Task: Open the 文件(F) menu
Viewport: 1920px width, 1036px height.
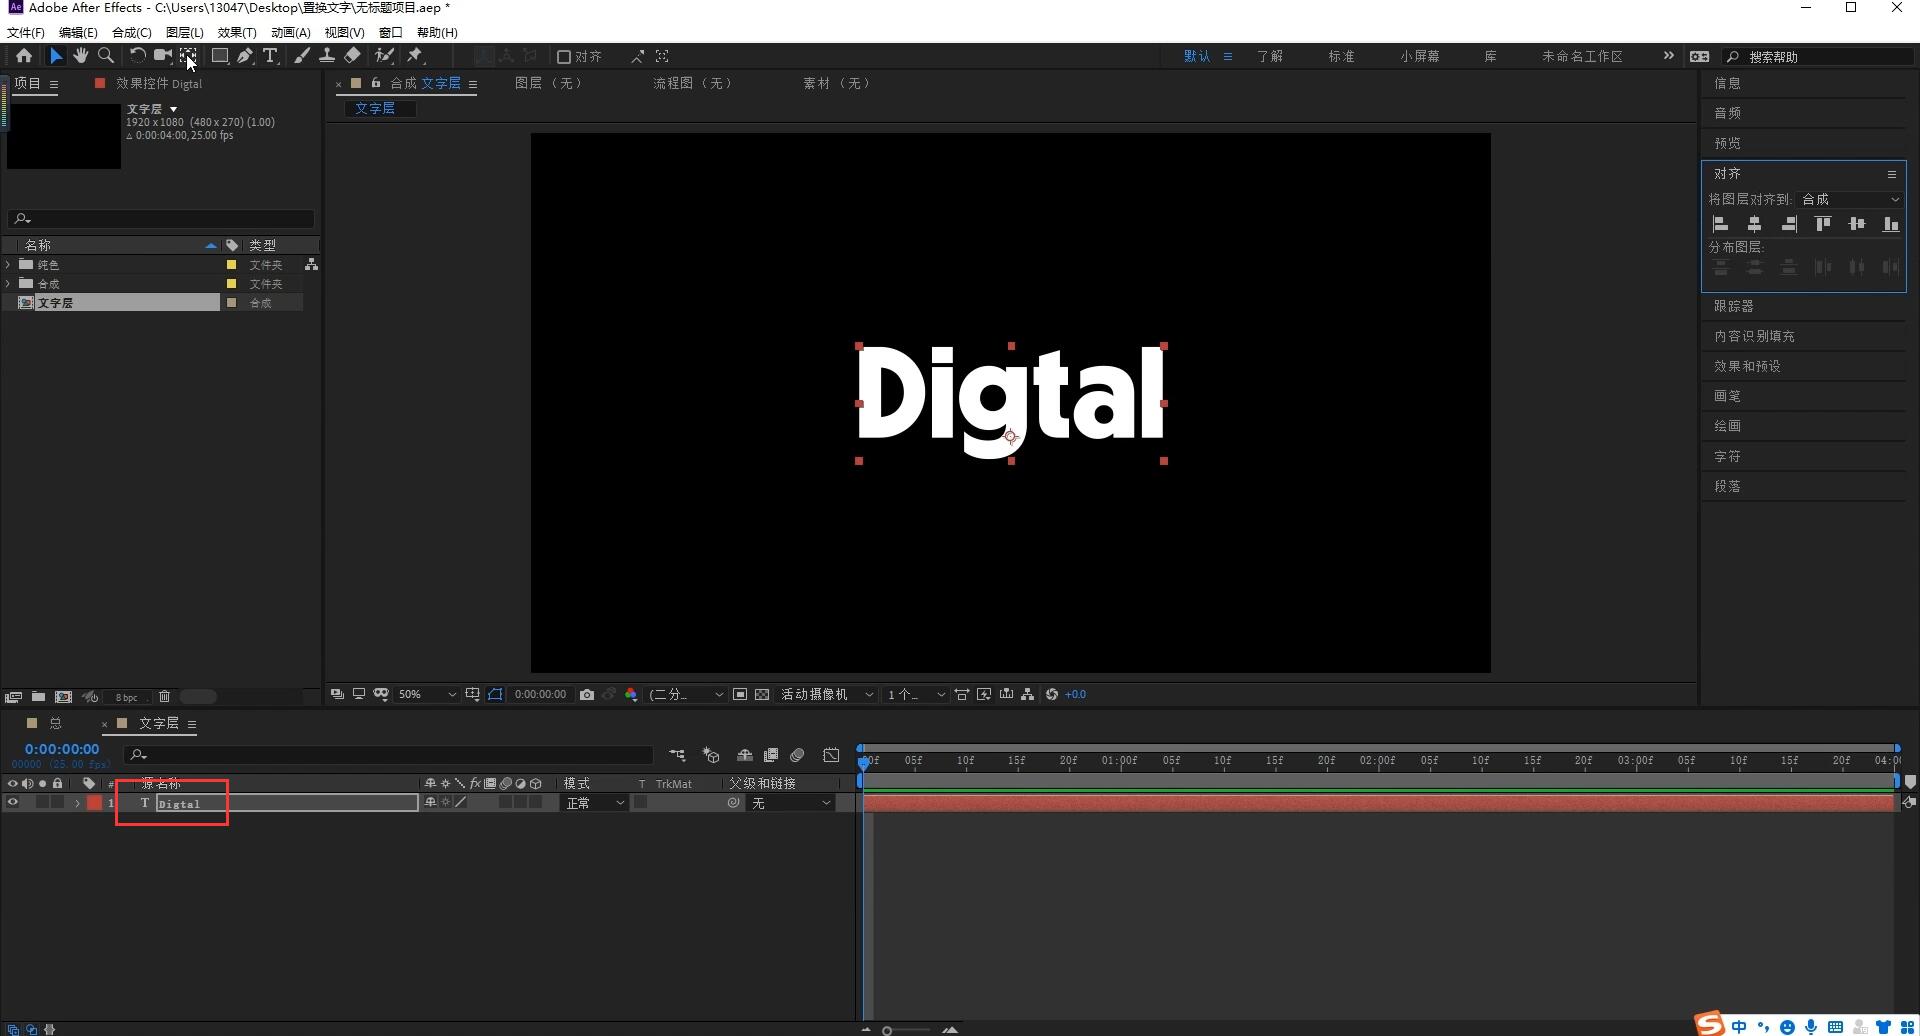Action: (x=26, y=32)
